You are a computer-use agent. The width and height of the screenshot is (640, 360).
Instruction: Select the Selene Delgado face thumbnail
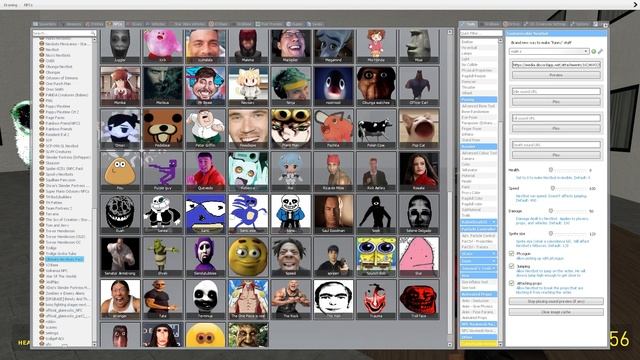click(418, 214)
